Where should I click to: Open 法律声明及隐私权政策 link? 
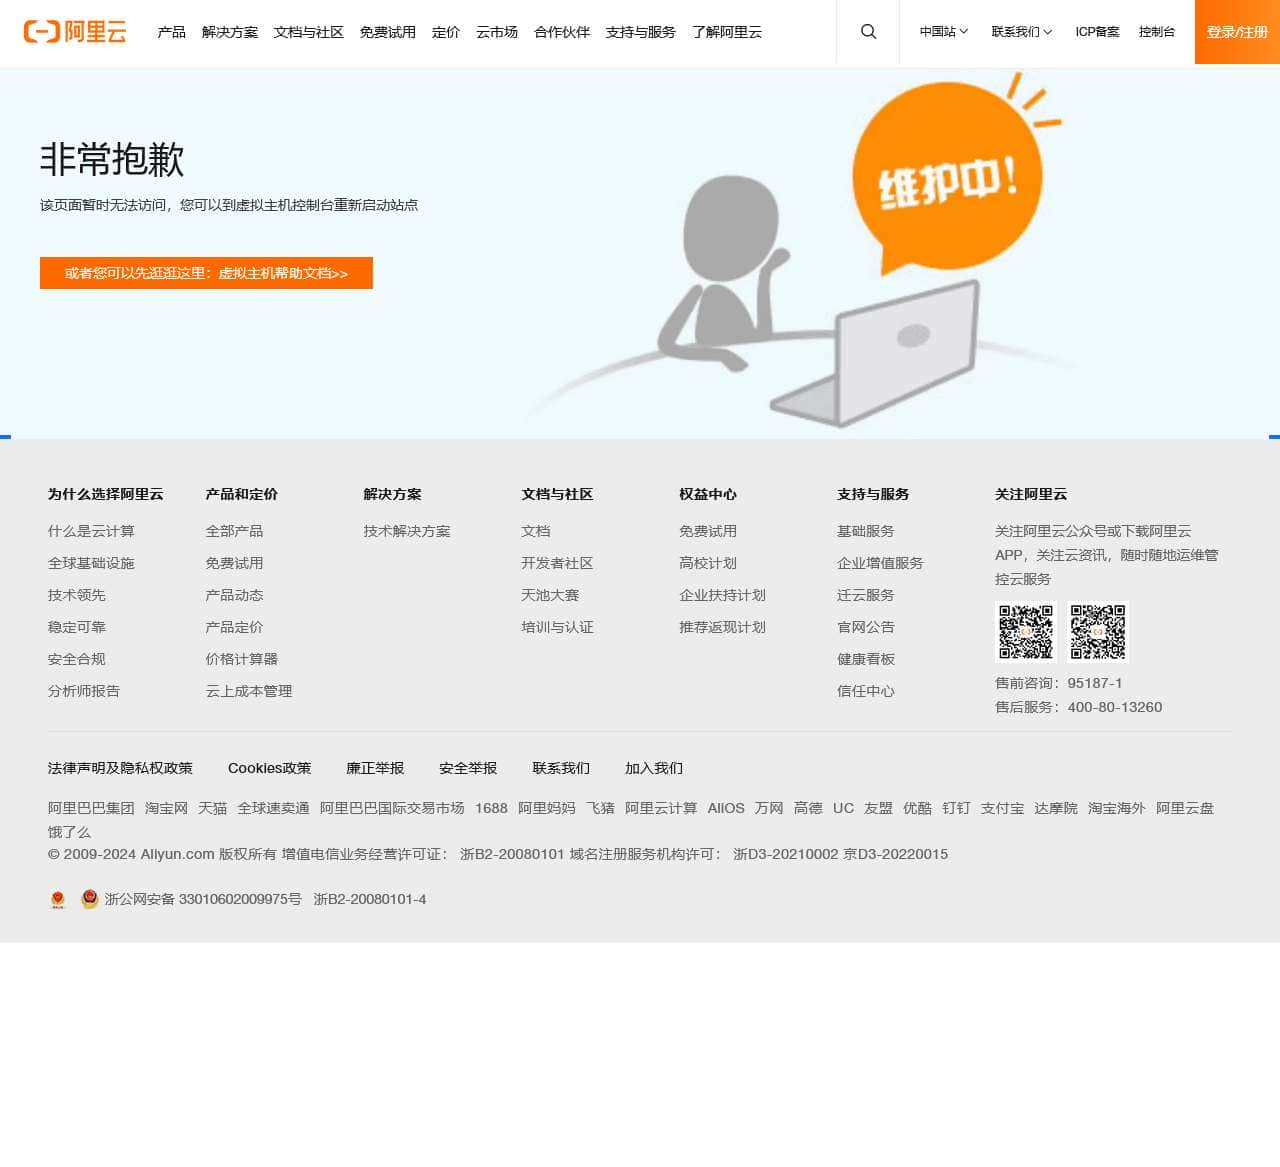coord(120,768)
